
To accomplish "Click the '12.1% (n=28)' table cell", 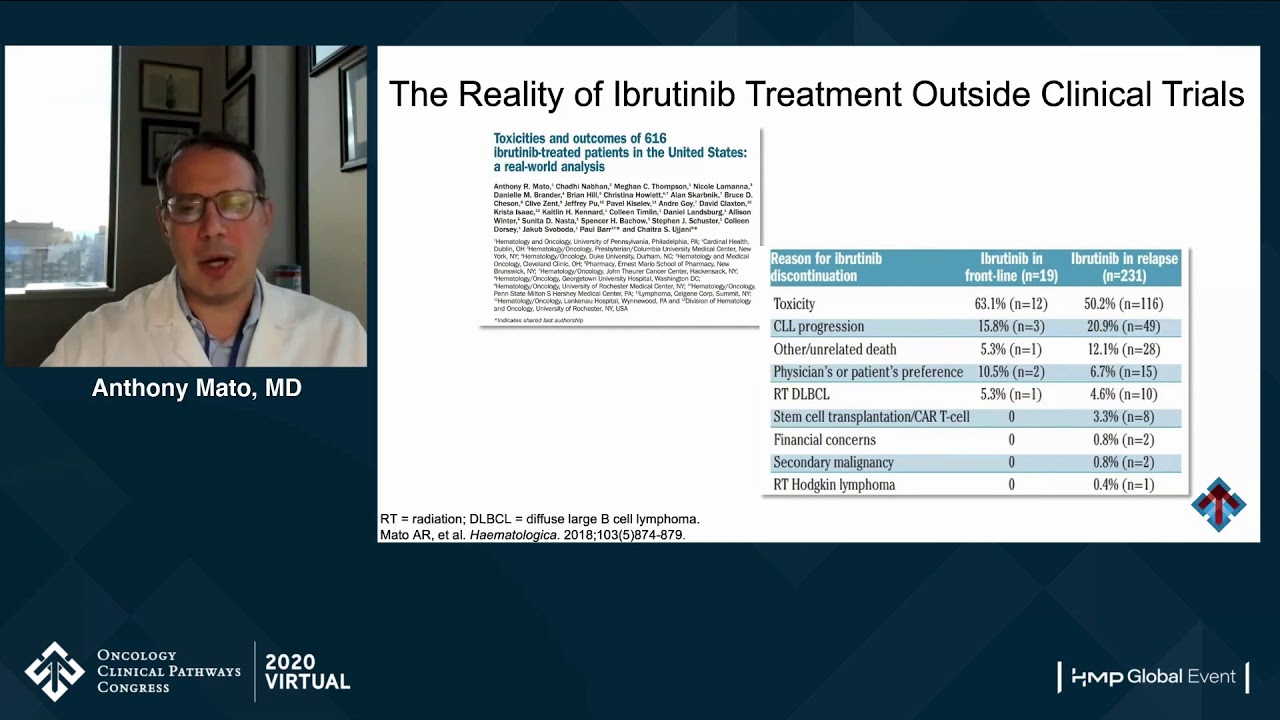I will [x=1123, y=350].
